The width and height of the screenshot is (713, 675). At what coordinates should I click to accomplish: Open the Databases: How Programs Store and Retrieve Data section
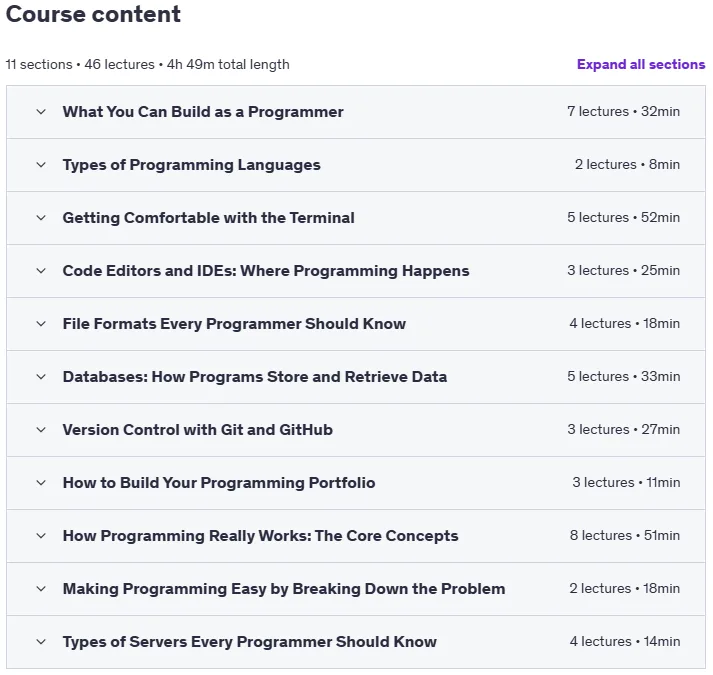(x=255, y=377)
